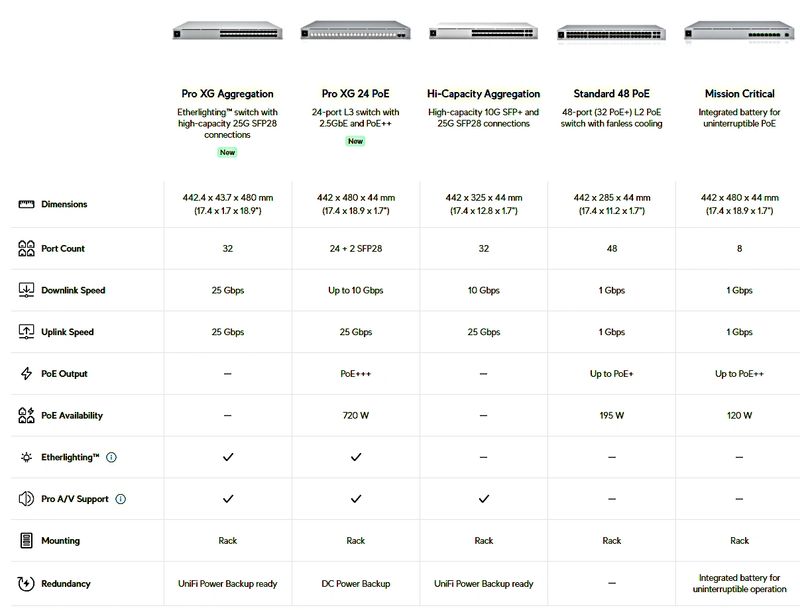Click the PoE Output lightning bolt icon

(26, 373)
